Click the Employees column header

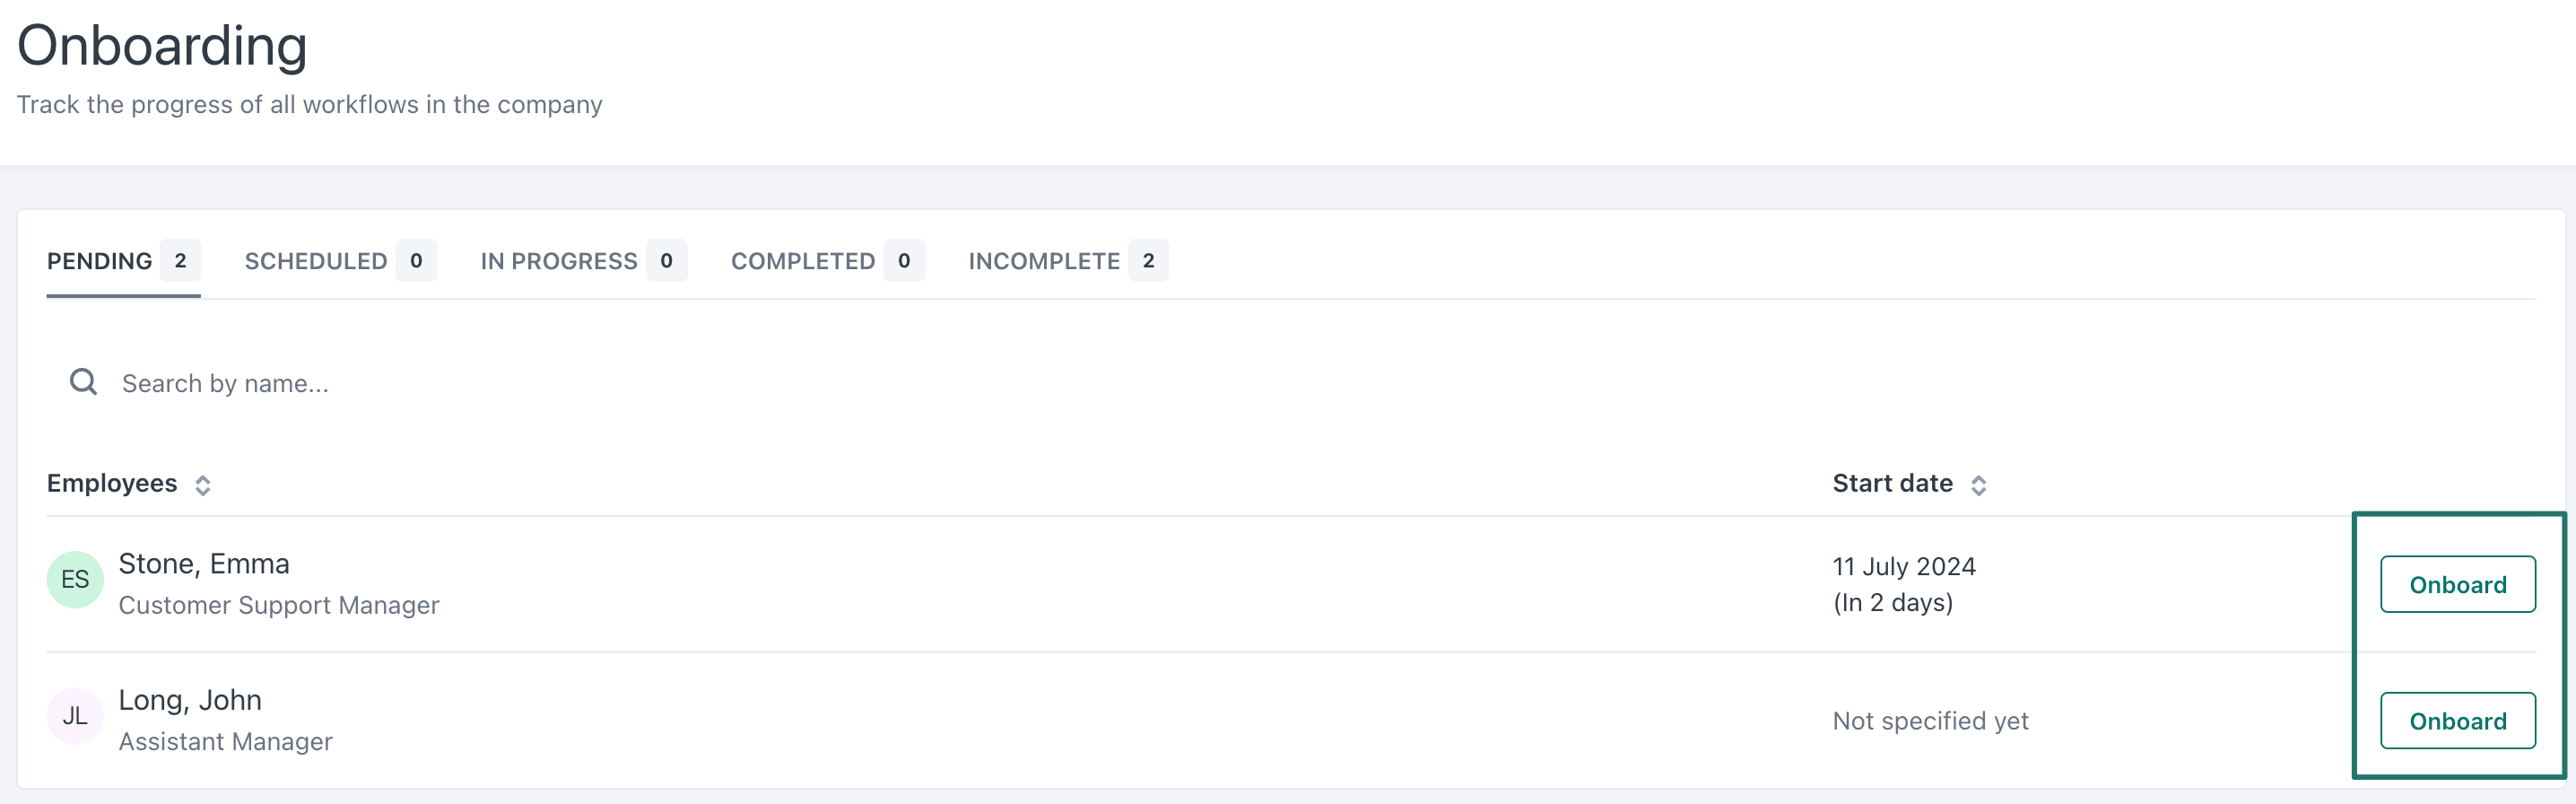(x=112, y=484)
